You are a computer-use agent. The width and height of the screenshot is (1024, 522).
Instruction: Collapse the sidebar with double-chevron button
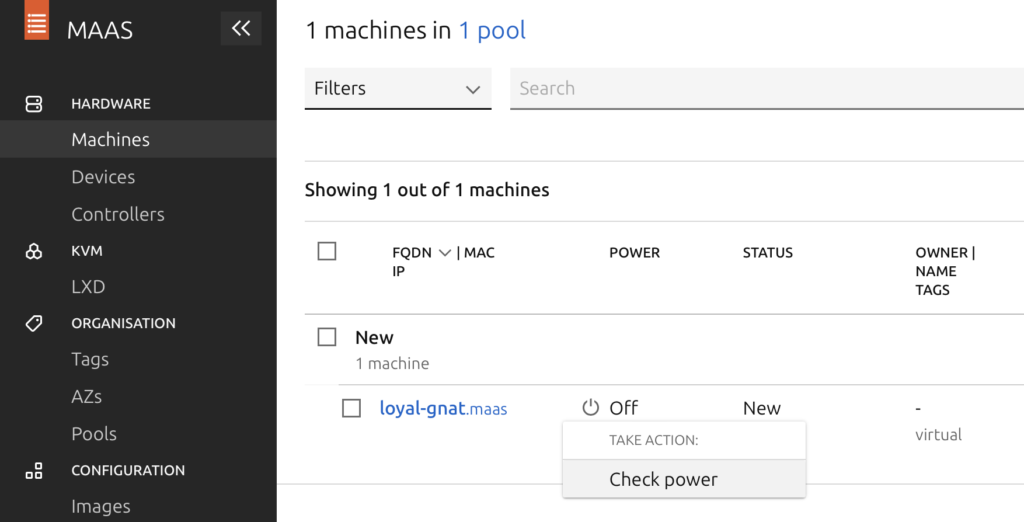point(241,28)
